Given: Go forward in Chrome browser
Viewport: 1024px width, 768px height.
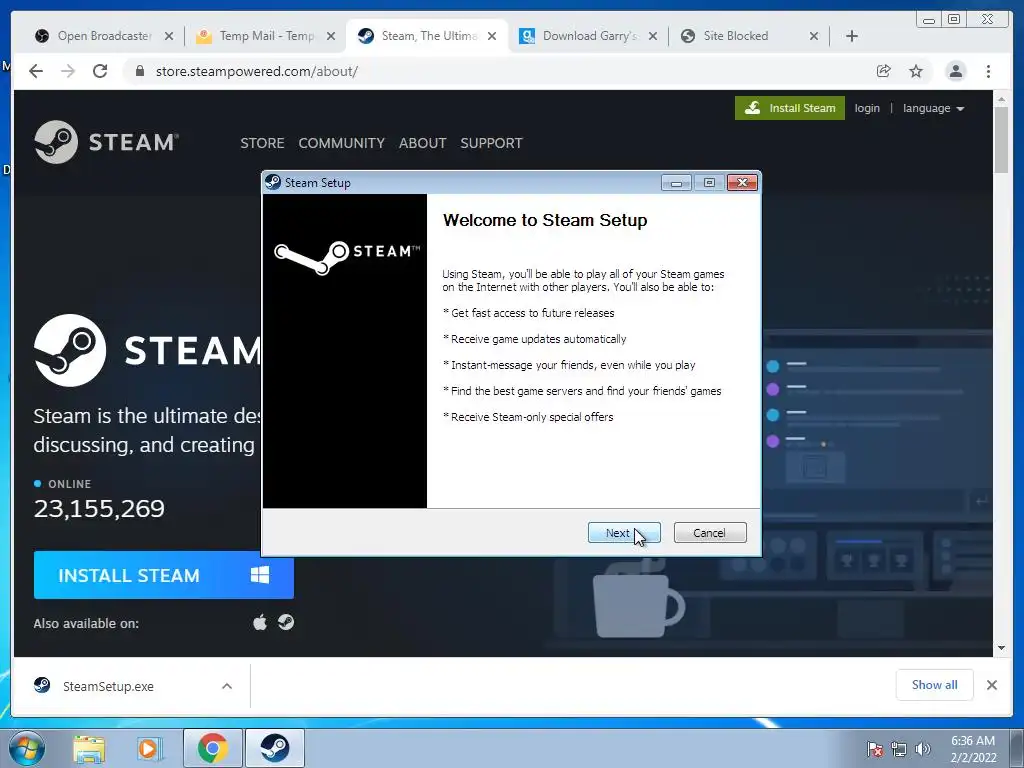Looking at the screenshot, I should pos(68,71).
